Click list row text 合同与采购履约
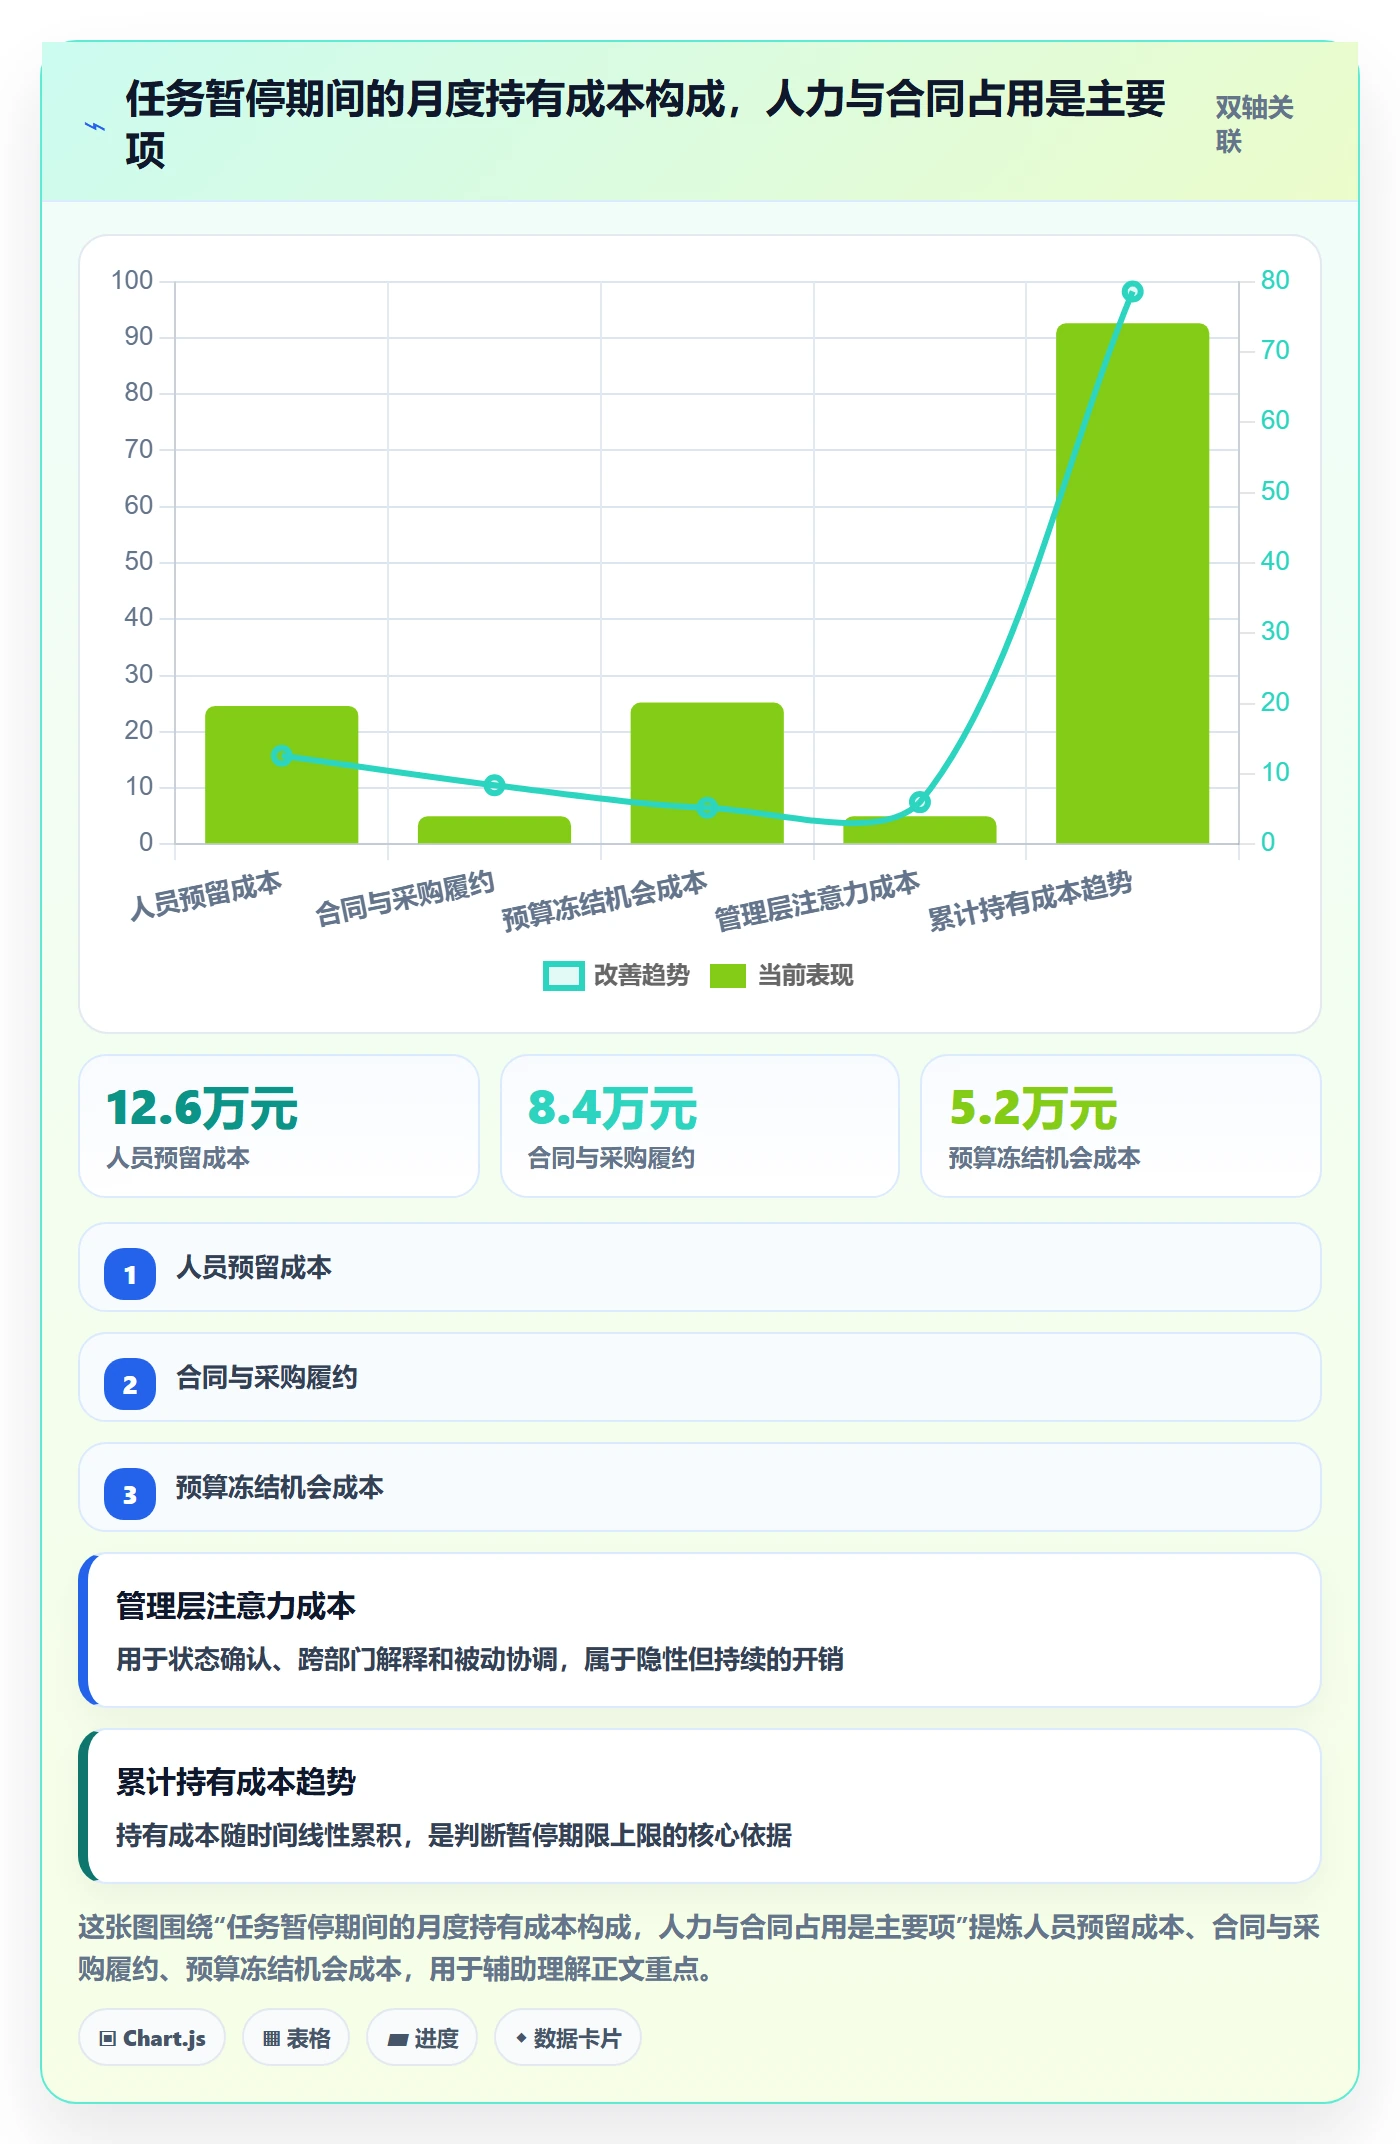1400x2144 pixels. [267, 1378]
